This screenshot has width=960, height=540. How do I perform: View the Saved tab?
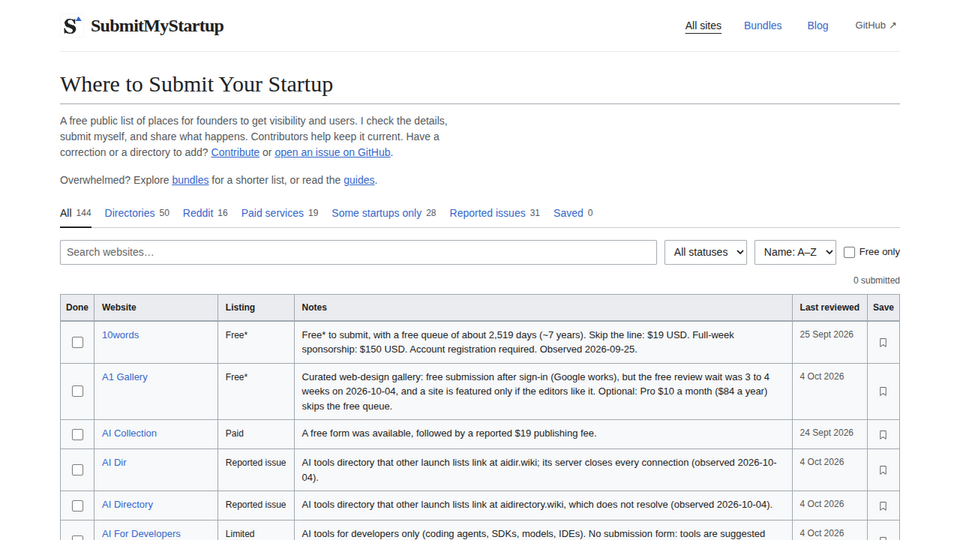point(573,213)
